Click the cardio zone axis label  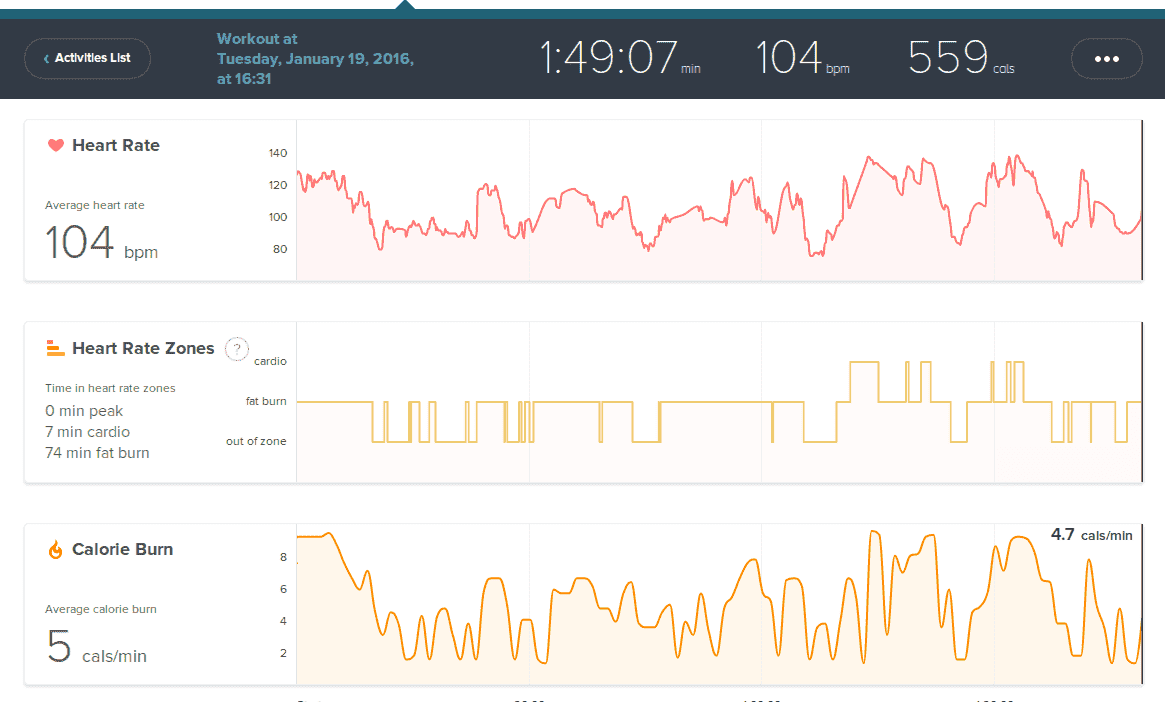[x=270, y=361]
